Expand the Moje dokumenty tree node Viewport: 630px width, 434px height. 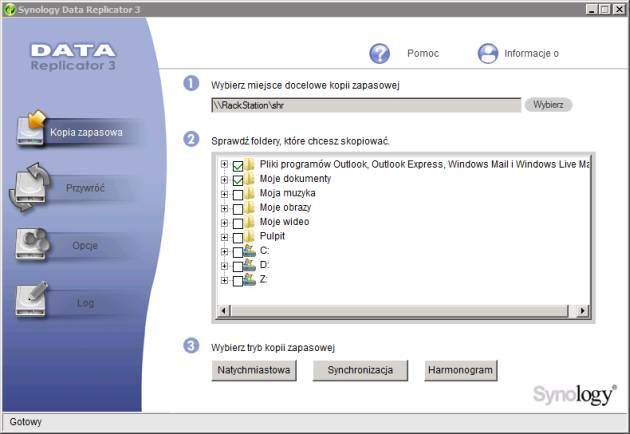coord(224,180)
